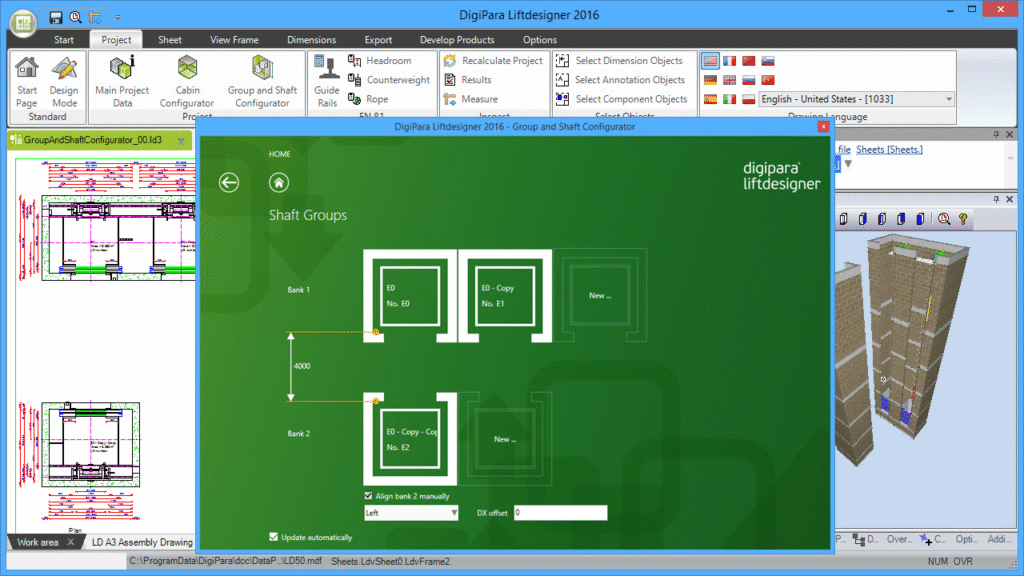Go back with the circled arrow
This screenshot has height=576, width=1024.
point(229,182)
